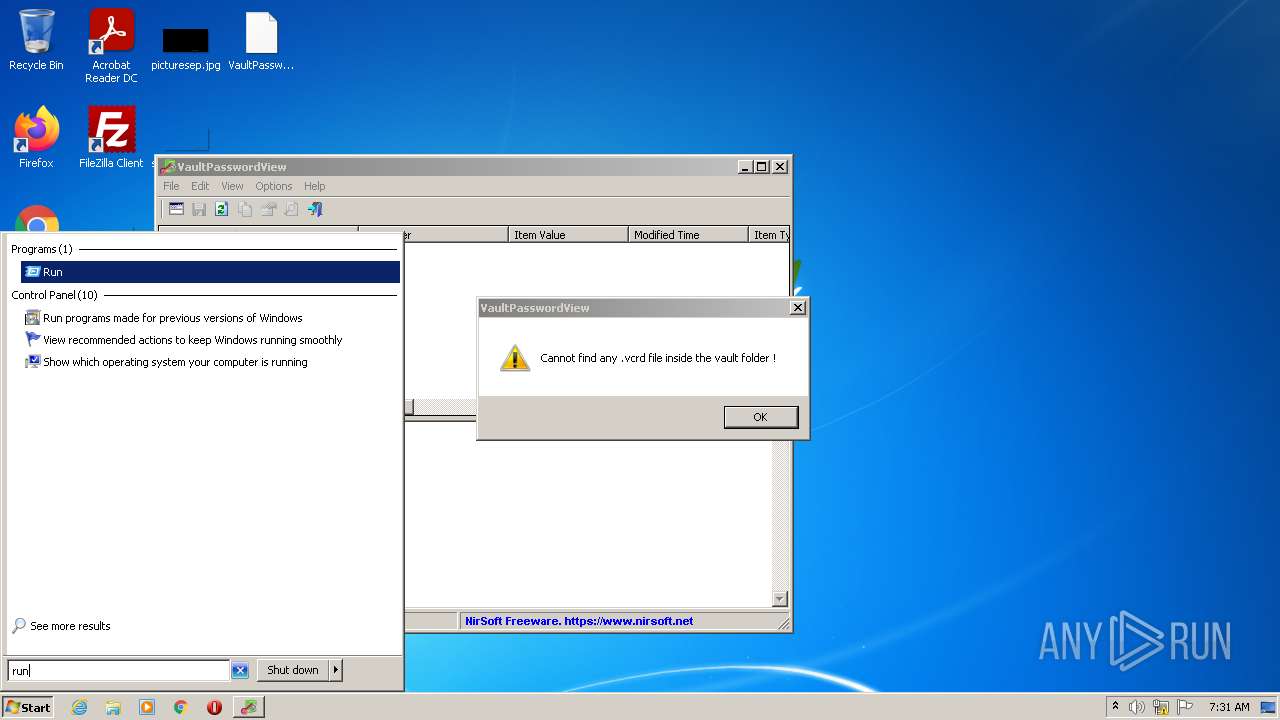Click the 7:31 AM clock
Screen dimensions: 1280x720
1229,707
